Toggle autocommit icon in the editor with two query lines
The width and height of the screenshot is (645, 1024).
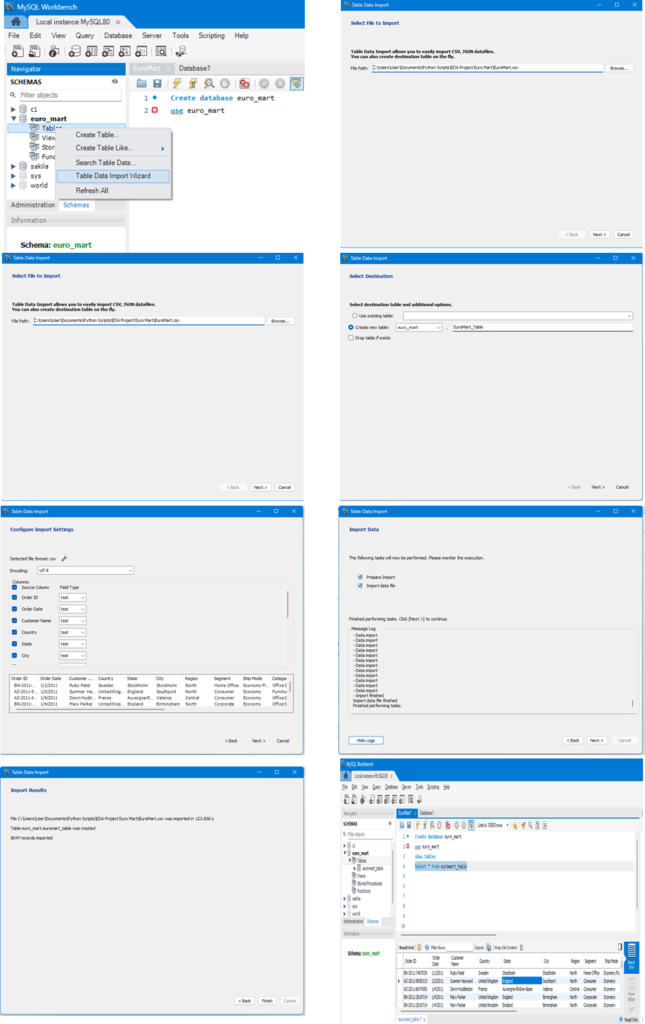coord(296,84)
